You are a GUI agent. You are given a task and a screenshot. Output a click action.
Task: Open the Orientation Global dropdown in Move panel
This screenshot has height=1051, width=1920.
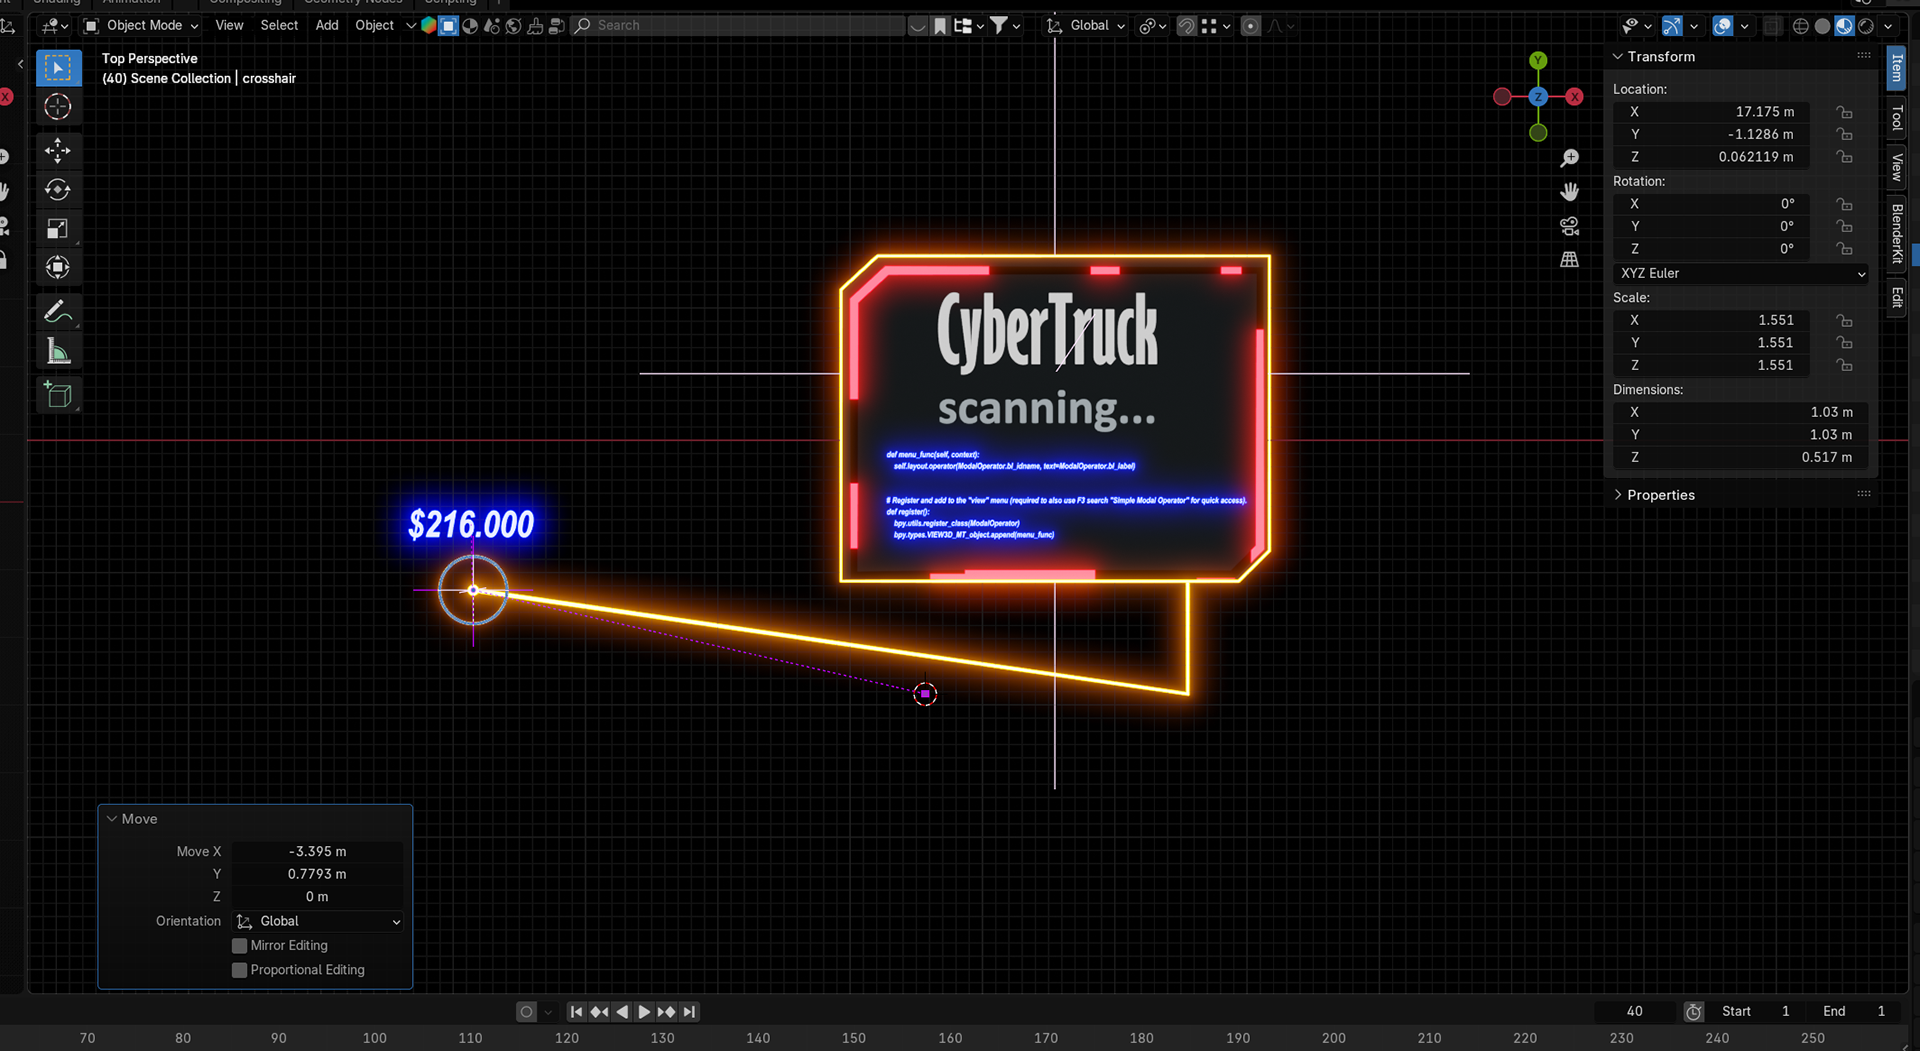pos(318,921)
